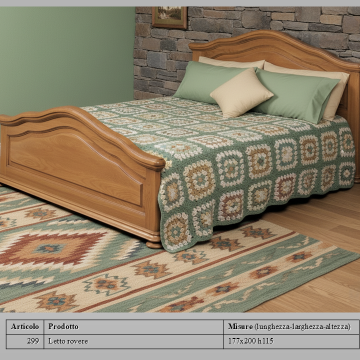
Task: Click article number 299 cell
Action: tap(25, 341)
